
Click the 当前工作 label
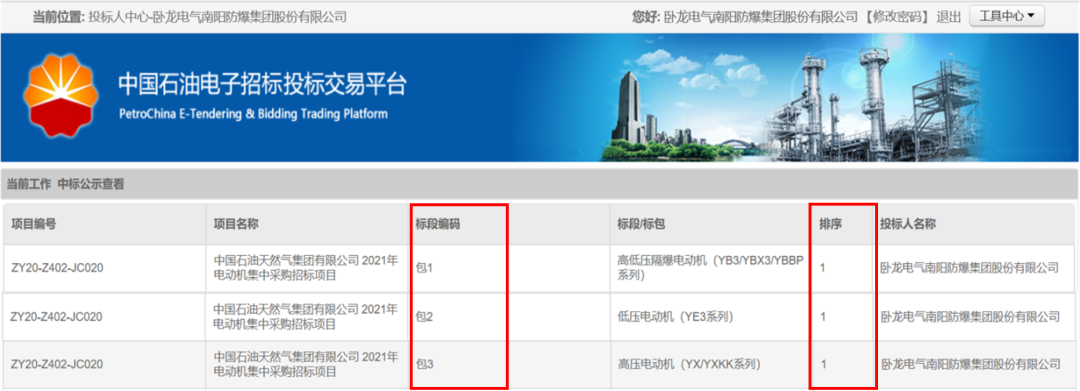pyautogui.click(x=29, y=184)
